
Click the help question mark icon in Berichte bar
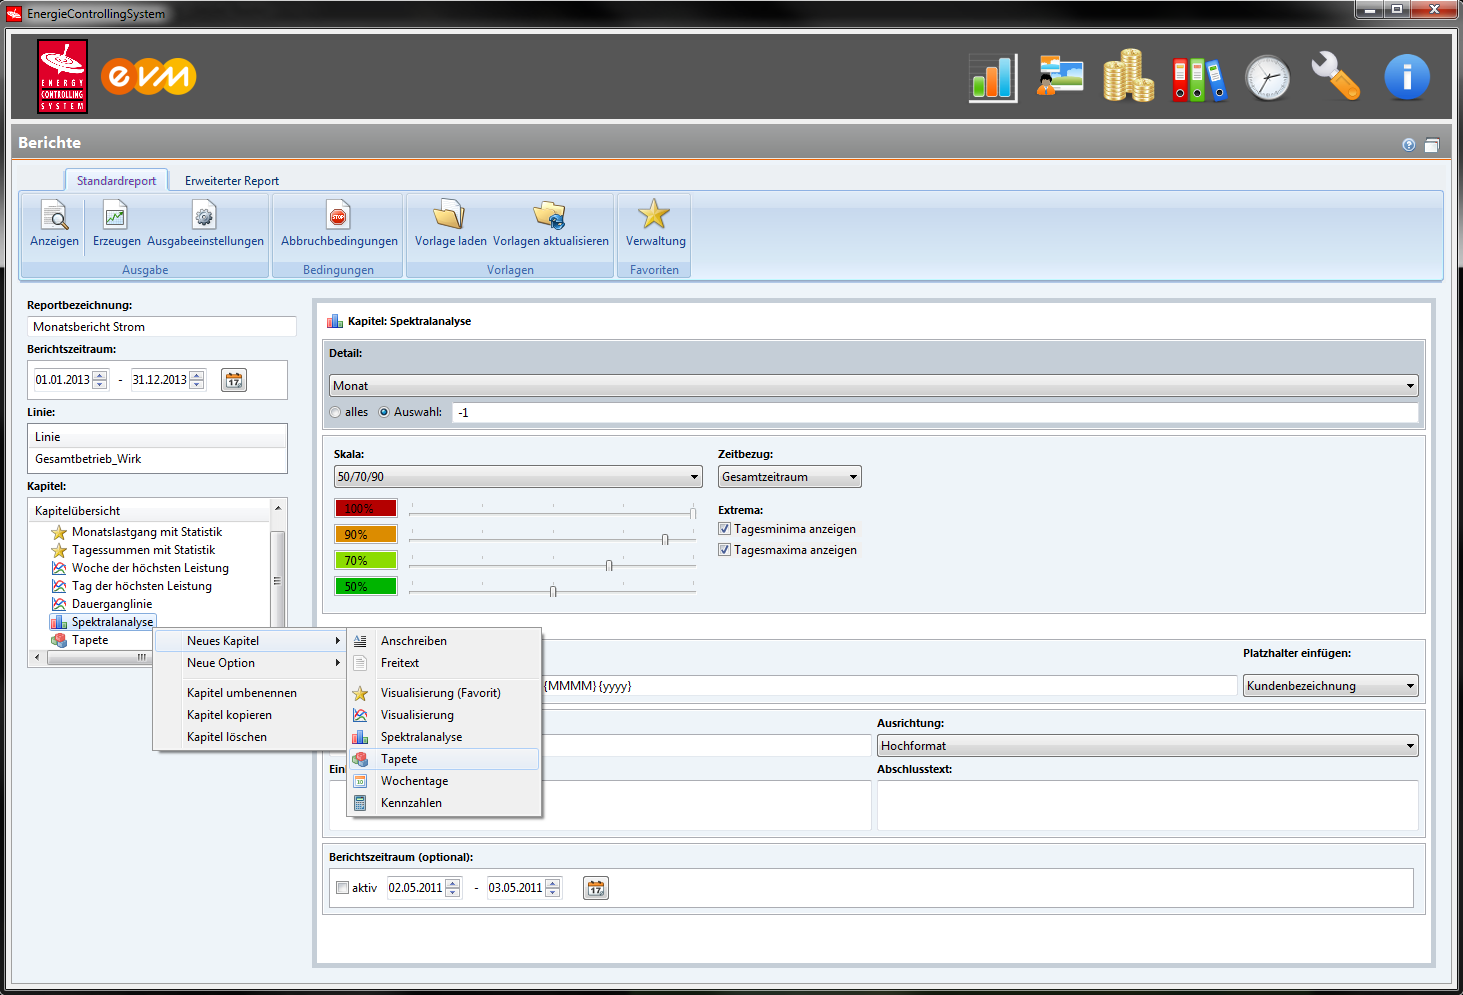[1409, 145]
